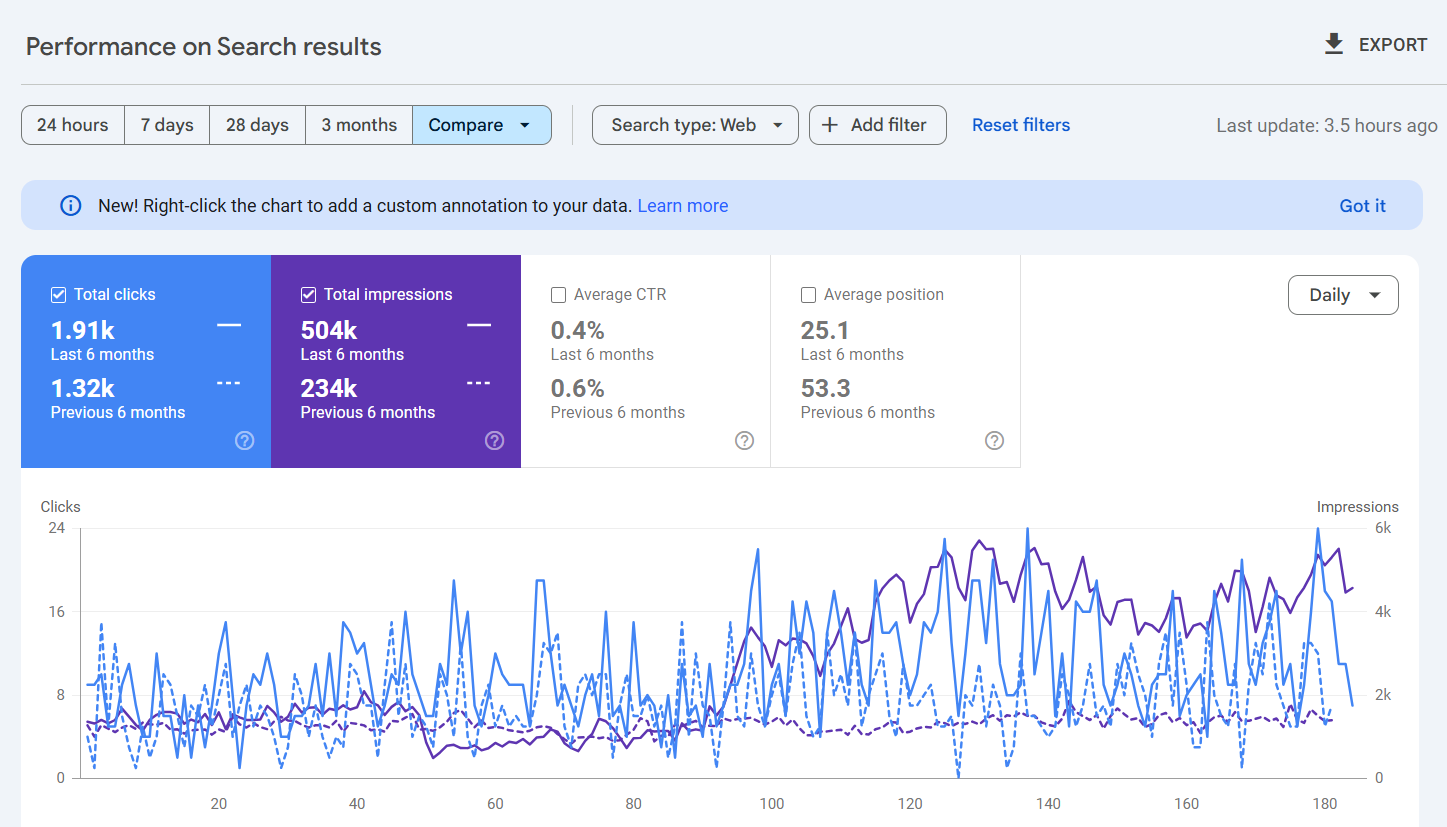Image resolution: width=1447 pixels, height=827 pixels.
Task: Open the Search type dropdown
Action: [694, 124]
